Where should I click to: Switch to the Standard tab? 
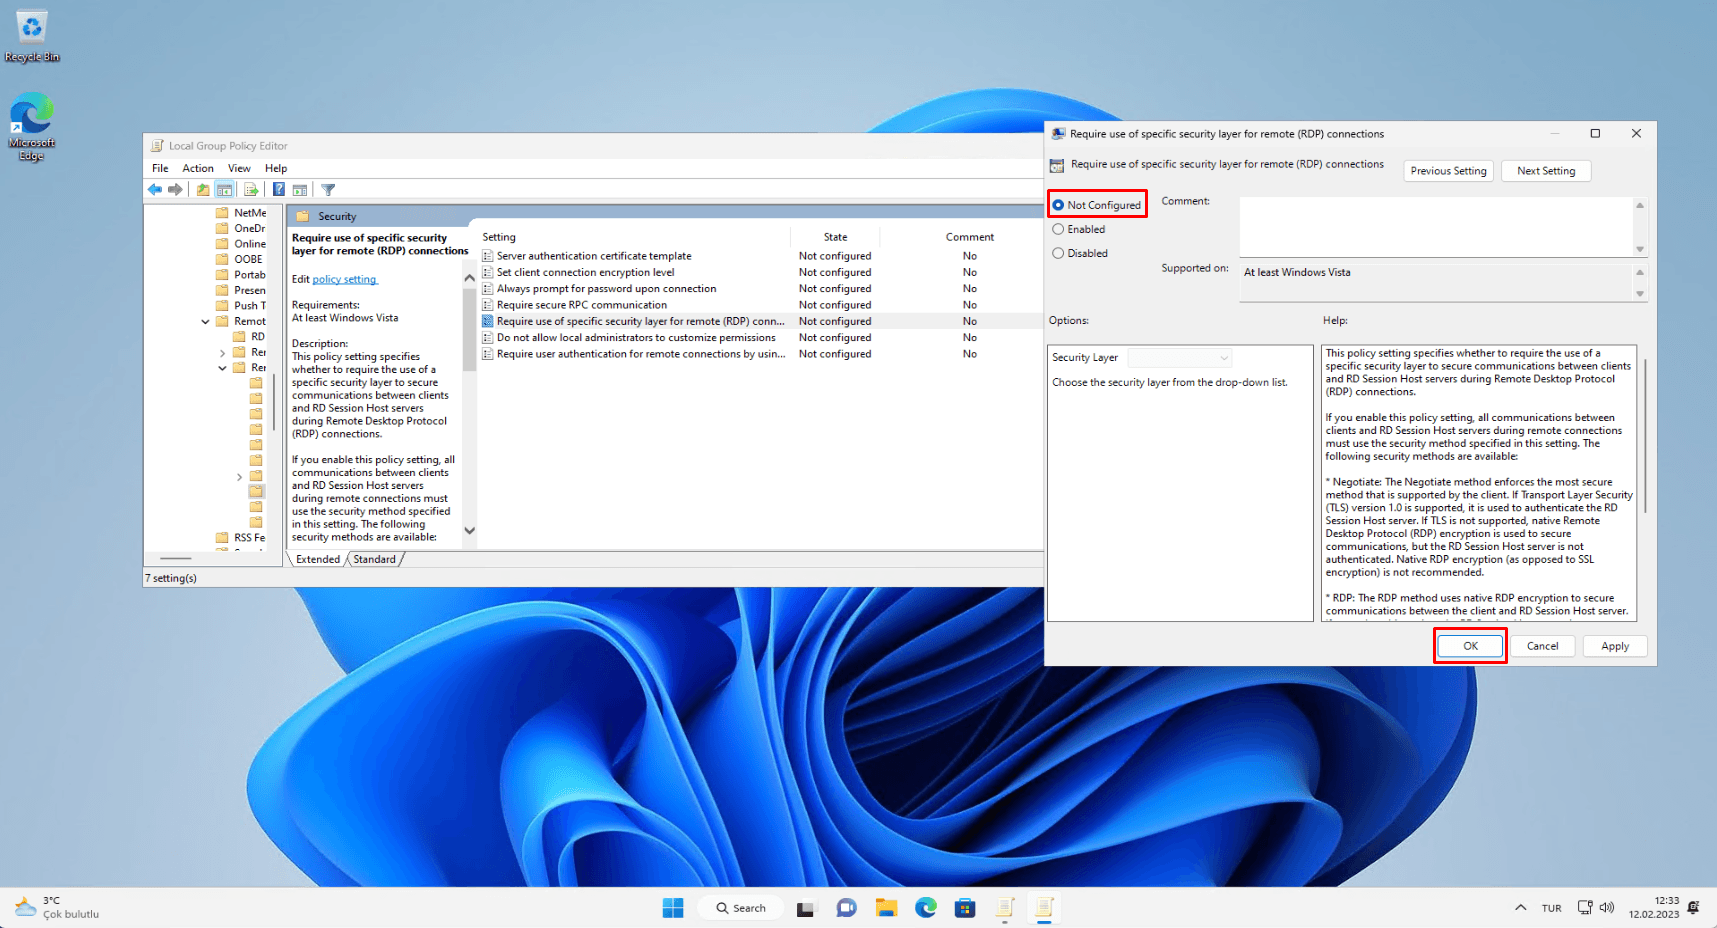[374, 559]
